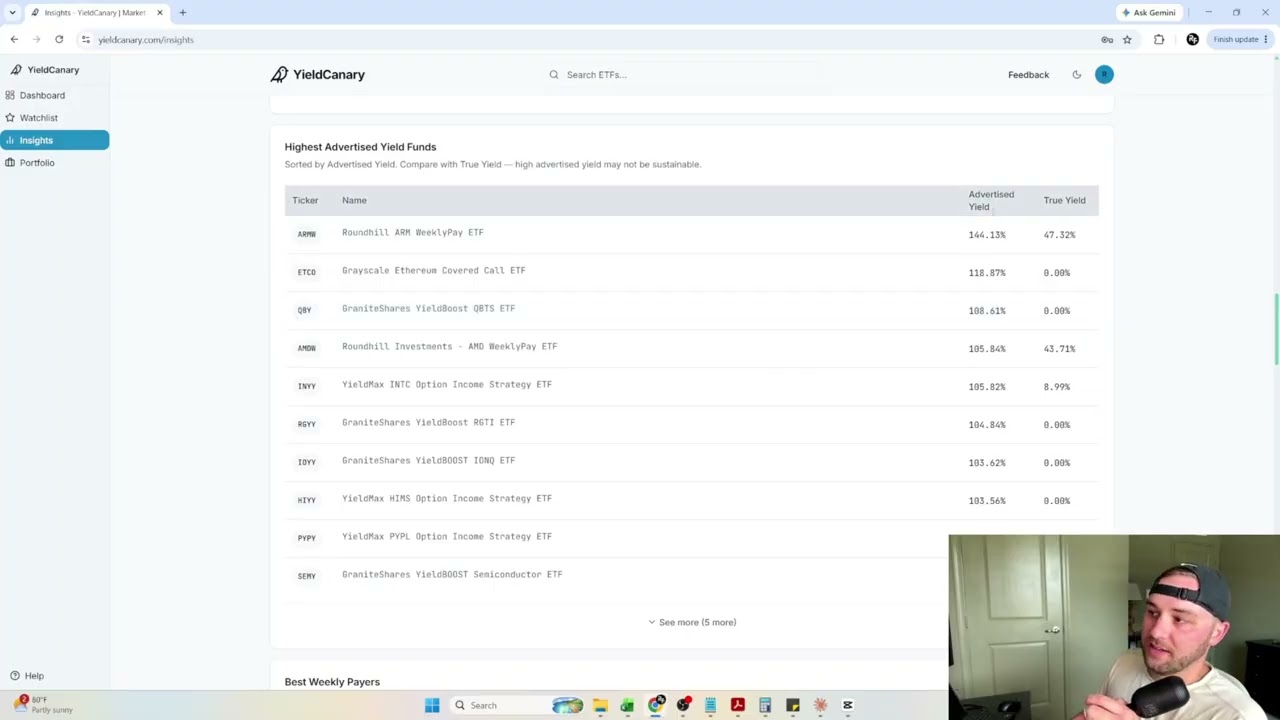Click the ARMW ticker badge

pyautogui.click(x=306, y=234)
